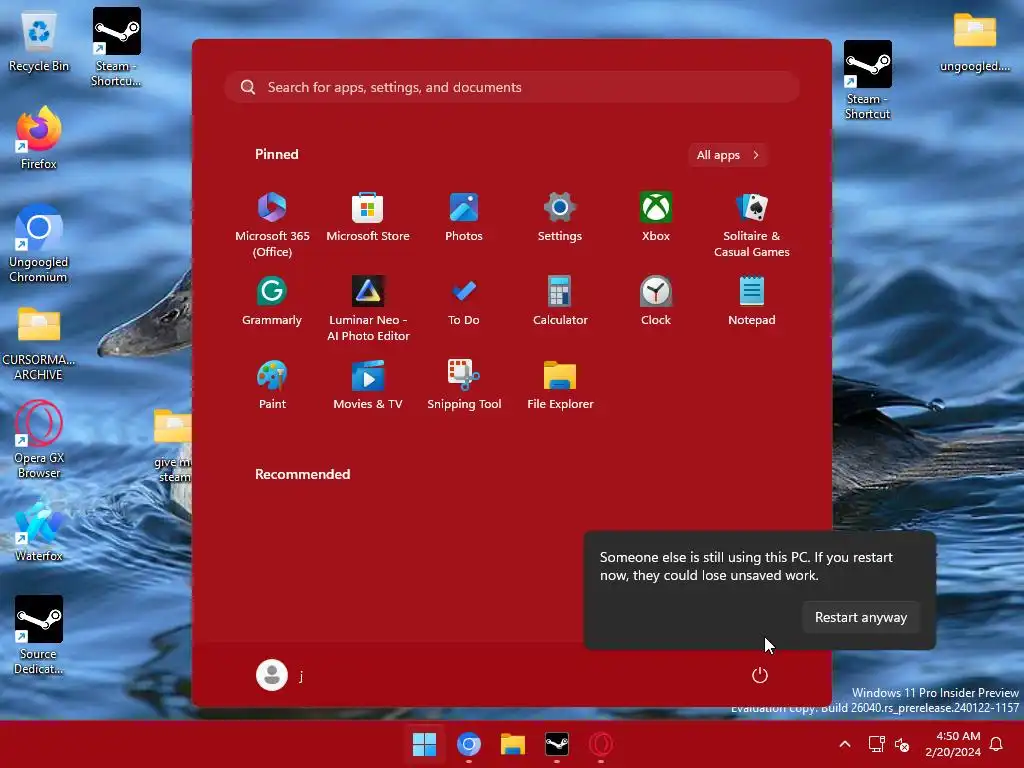Open Notepad from pinned apps
1024x768 pixels.
[752, 301]
